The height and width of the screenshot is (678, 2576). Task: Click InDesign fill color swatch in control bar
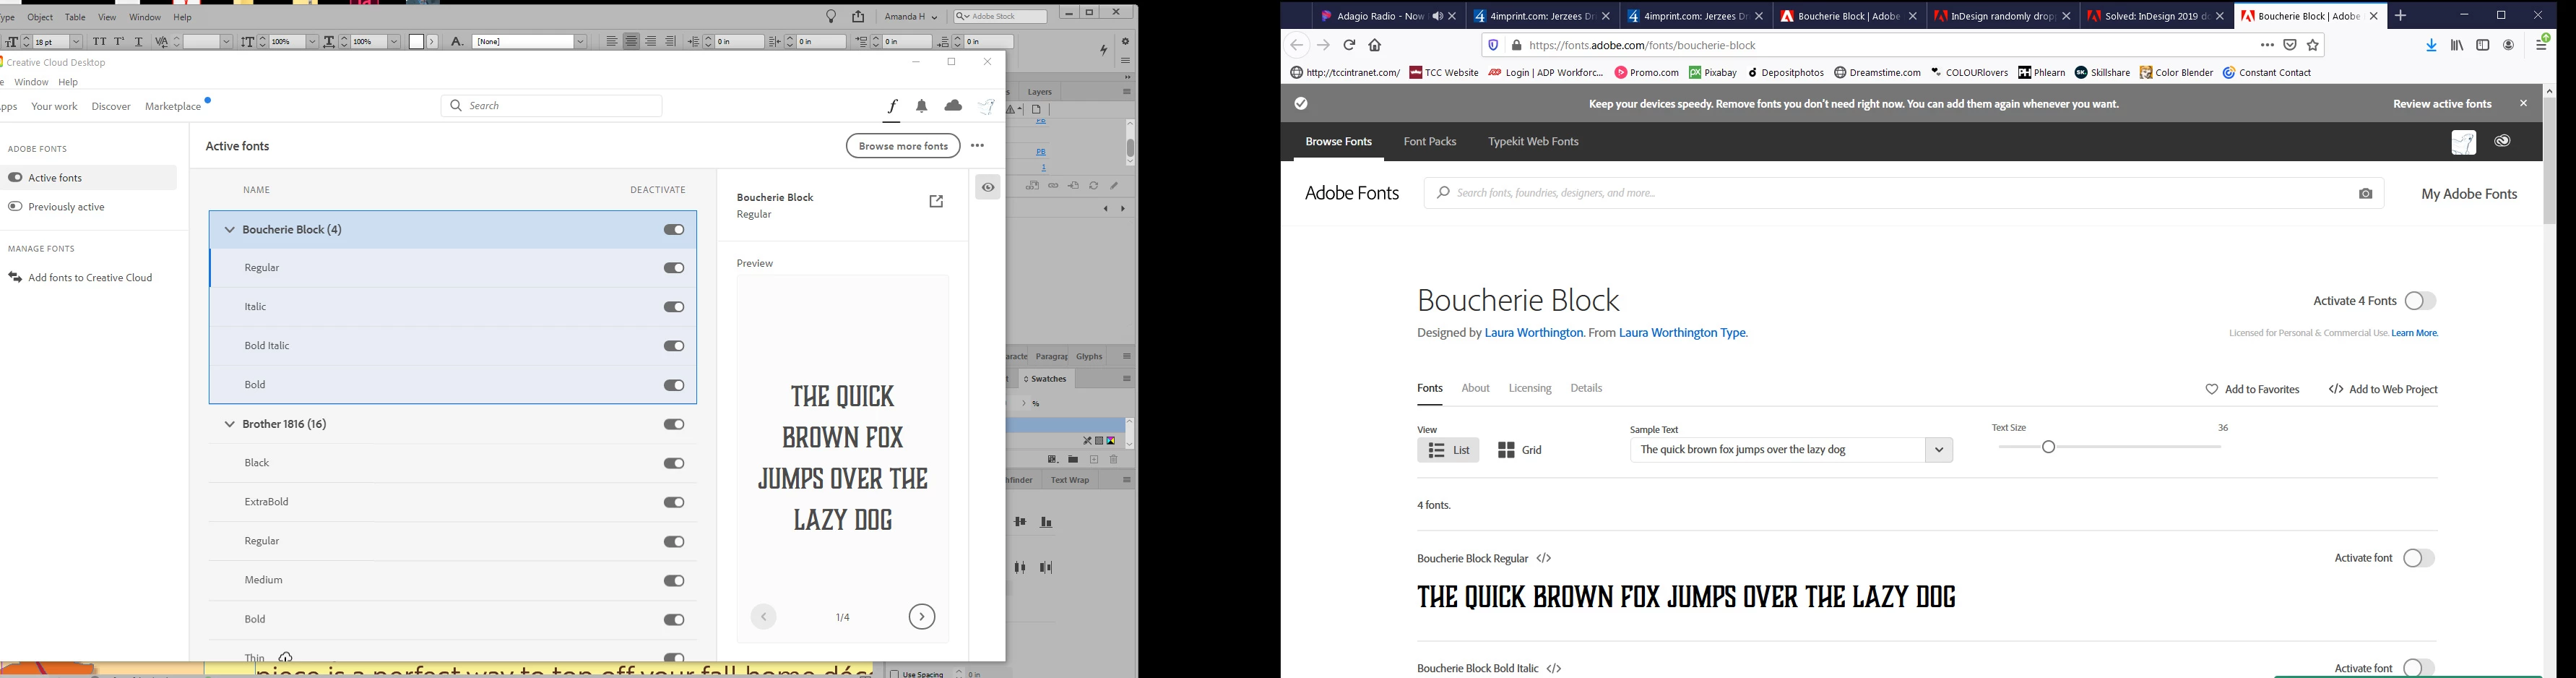tap(417, 42)
